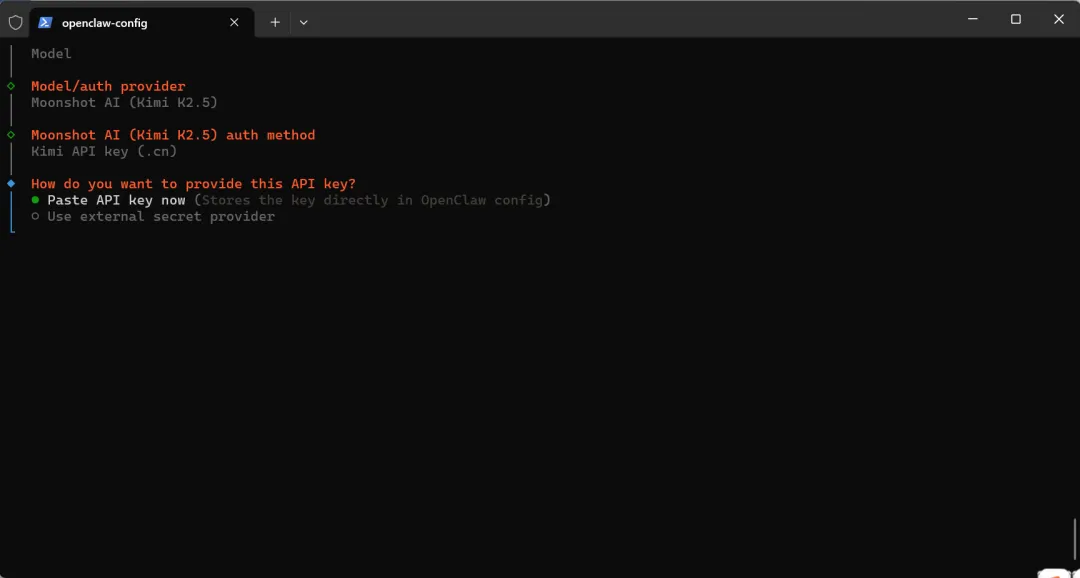Click the API key question prompt

tap(194, 184)
